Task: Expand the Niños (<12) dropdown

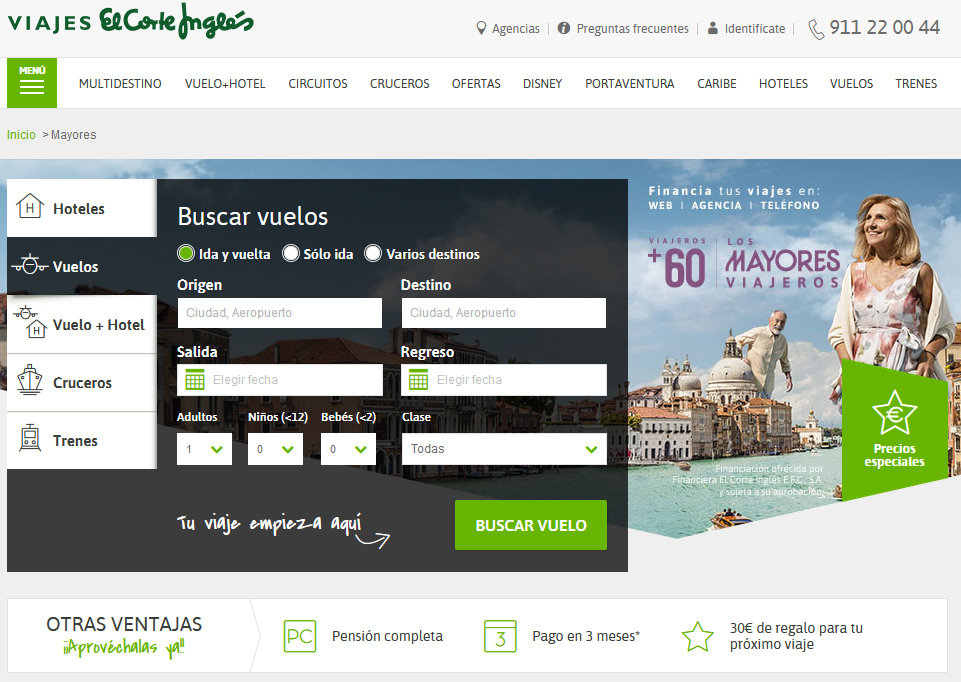Action: click(274, 449)
